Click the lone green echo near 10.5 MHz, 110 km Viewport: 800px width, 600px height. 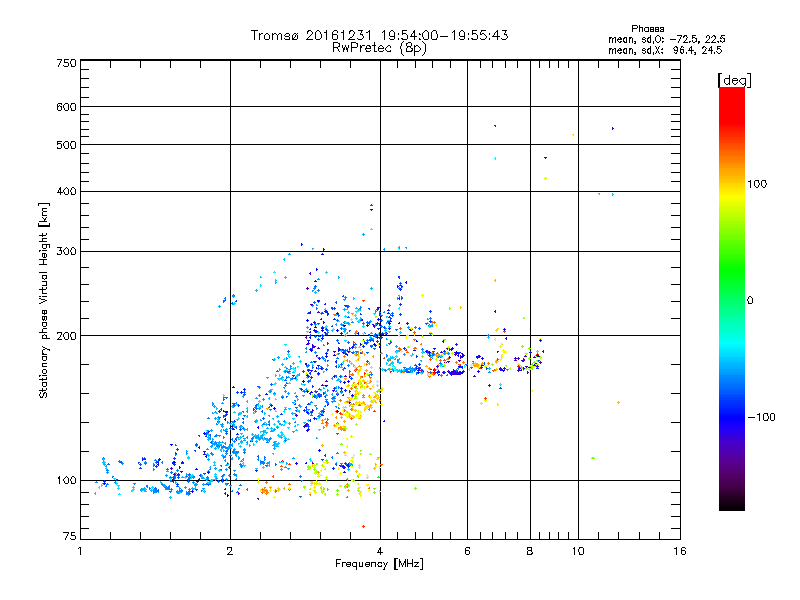[x=593, y=458]
